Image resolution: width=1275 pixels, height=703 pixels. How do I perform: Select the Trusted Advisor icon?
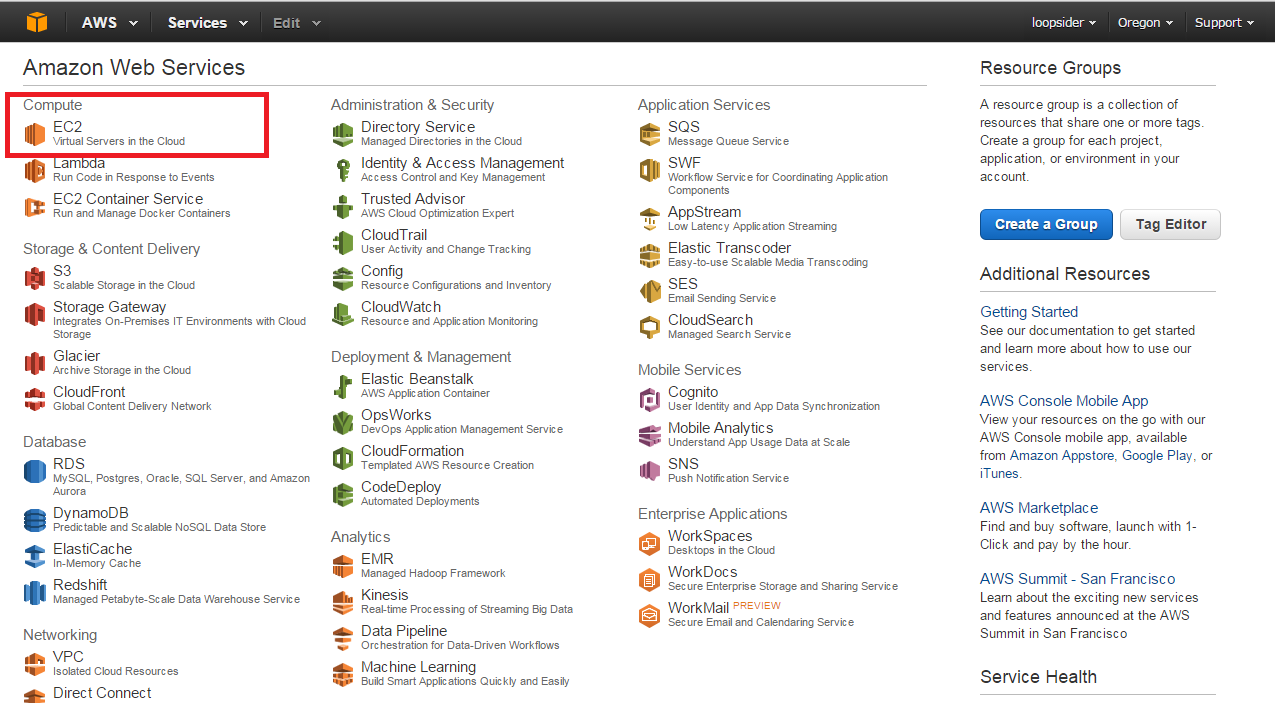tap(343, 206)
